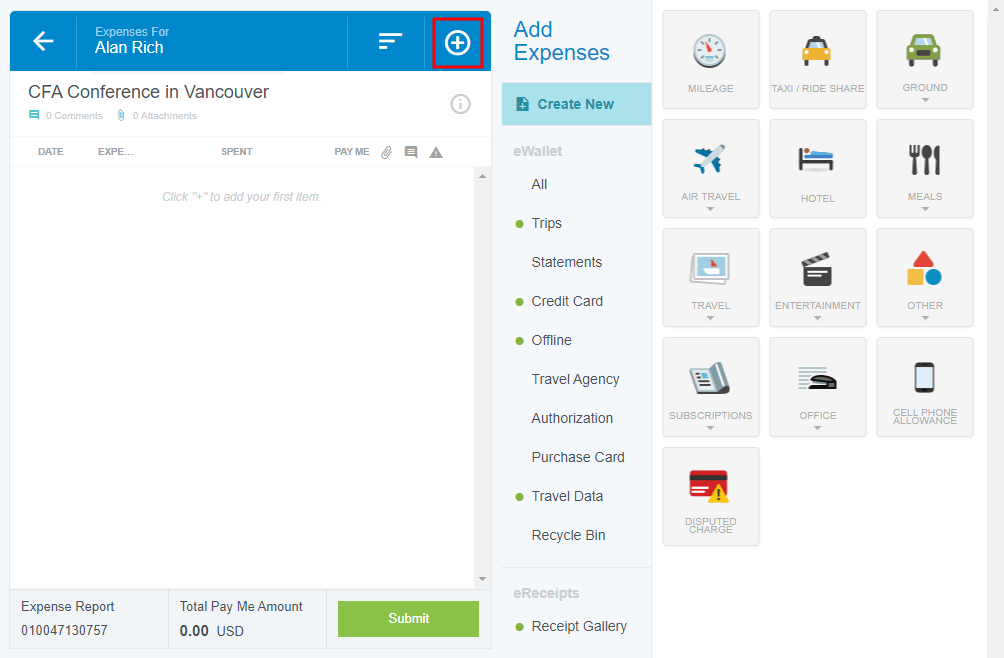Select the Mileage expense tile
The width and height of the screenshot is (1004, 658).
(710, 59)
